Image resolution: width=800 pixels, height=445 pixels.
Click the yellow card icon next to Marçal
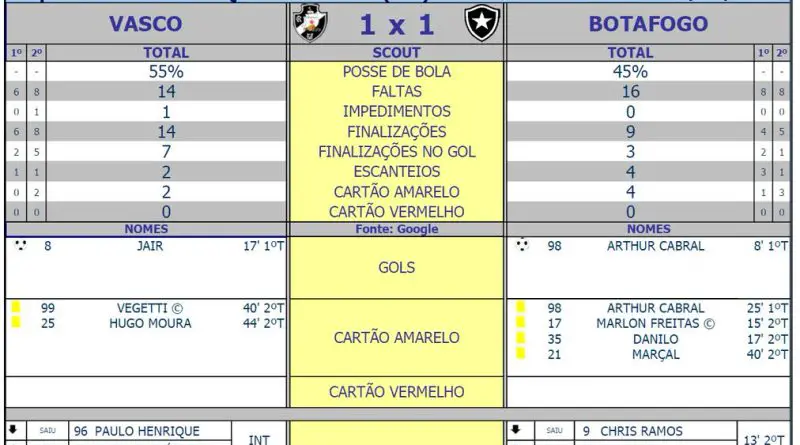coord(520,353)
